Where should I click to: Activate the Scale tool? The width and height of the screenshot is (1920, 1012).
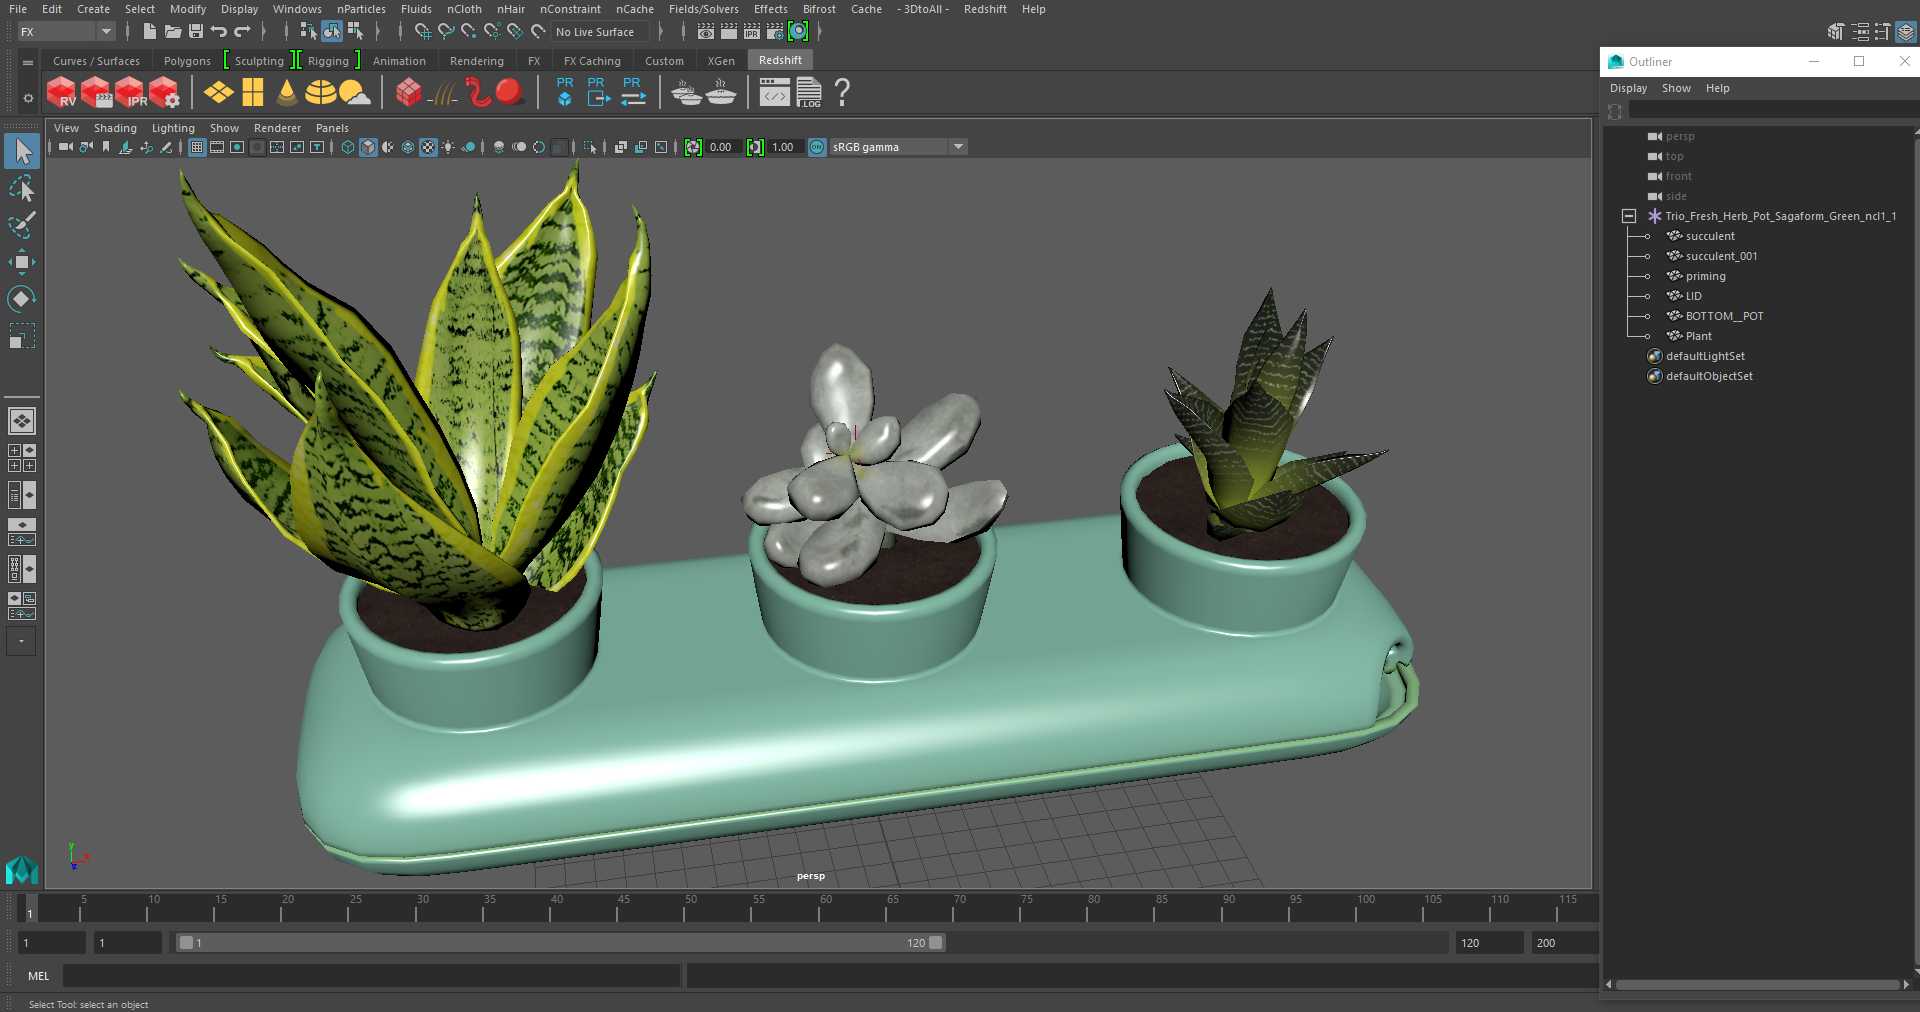[x=22, y=335]
